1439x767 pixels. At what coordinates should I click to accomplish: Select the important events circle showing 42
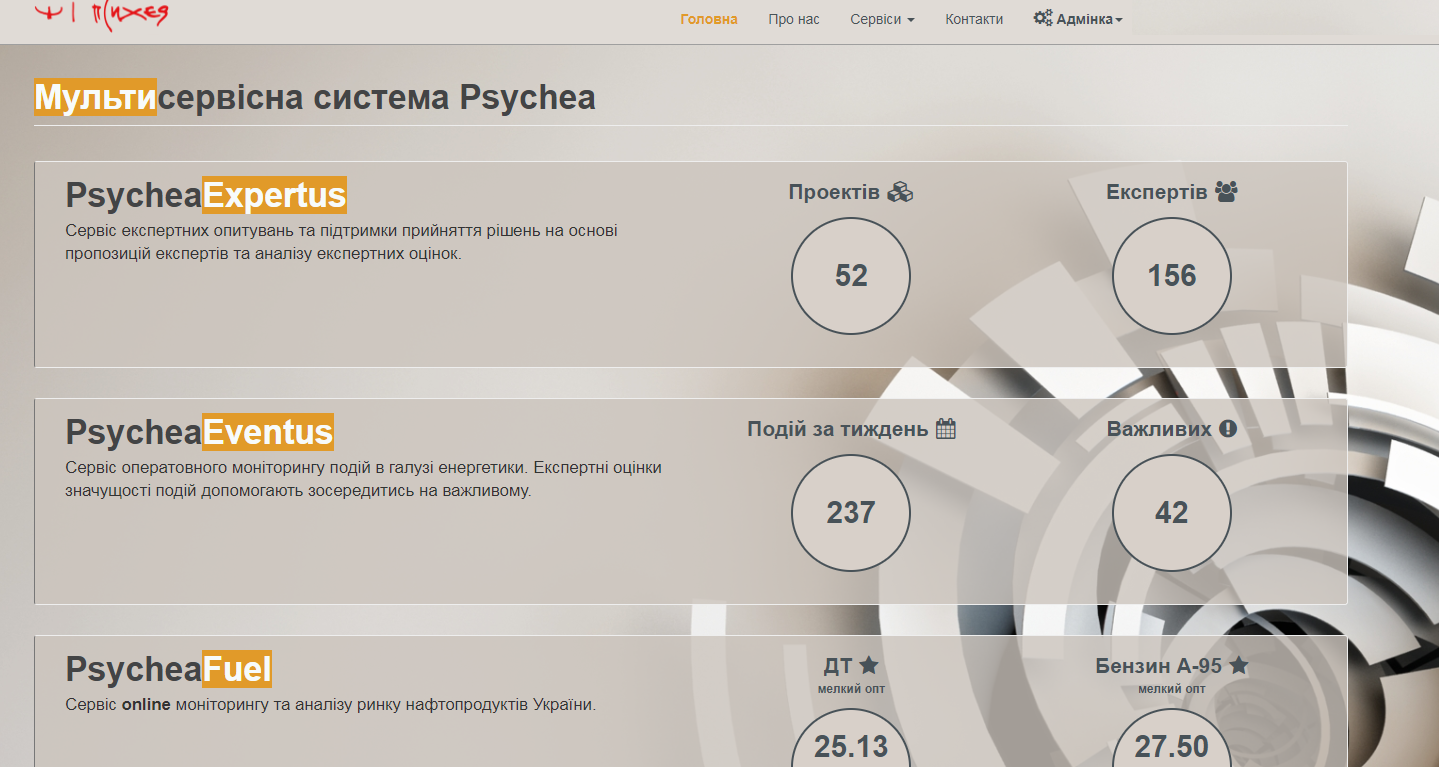(1171, 513)
